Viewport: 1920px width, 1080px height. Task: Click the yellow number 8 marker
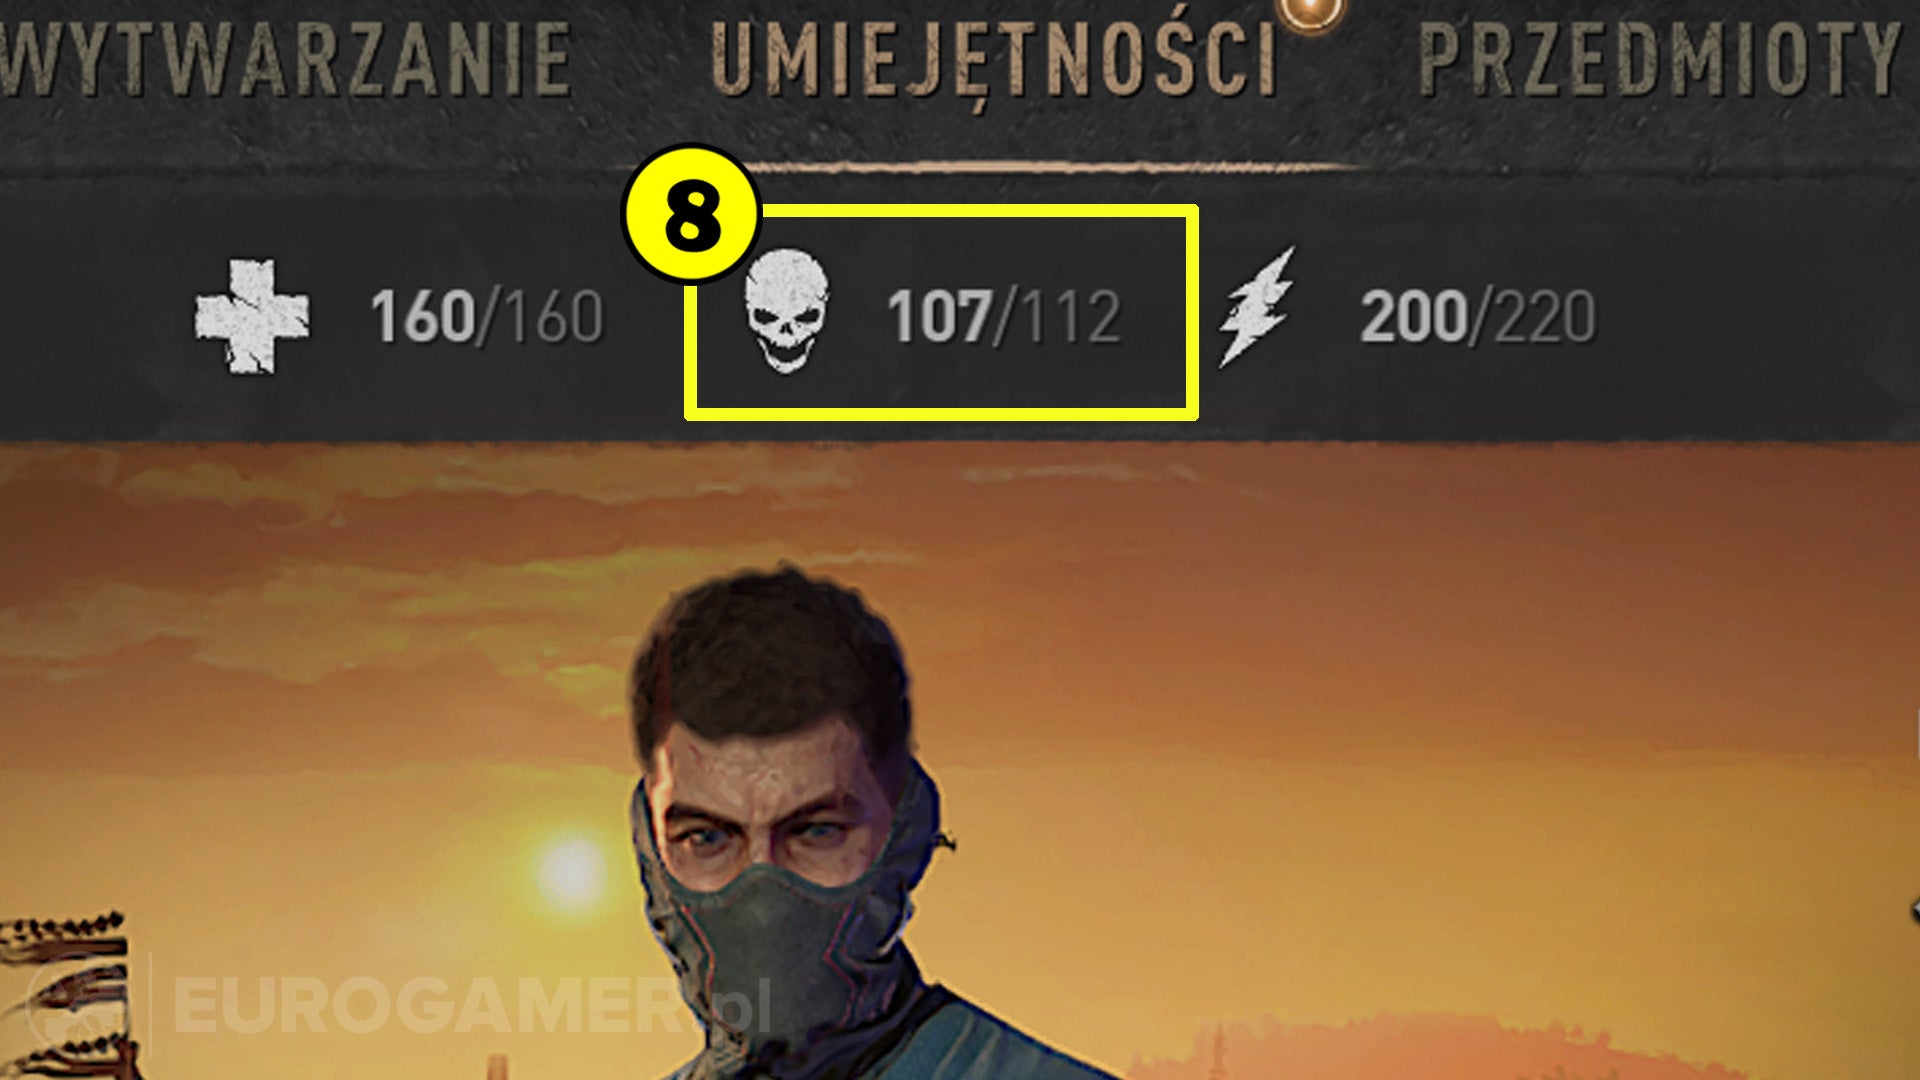(691, 214)
